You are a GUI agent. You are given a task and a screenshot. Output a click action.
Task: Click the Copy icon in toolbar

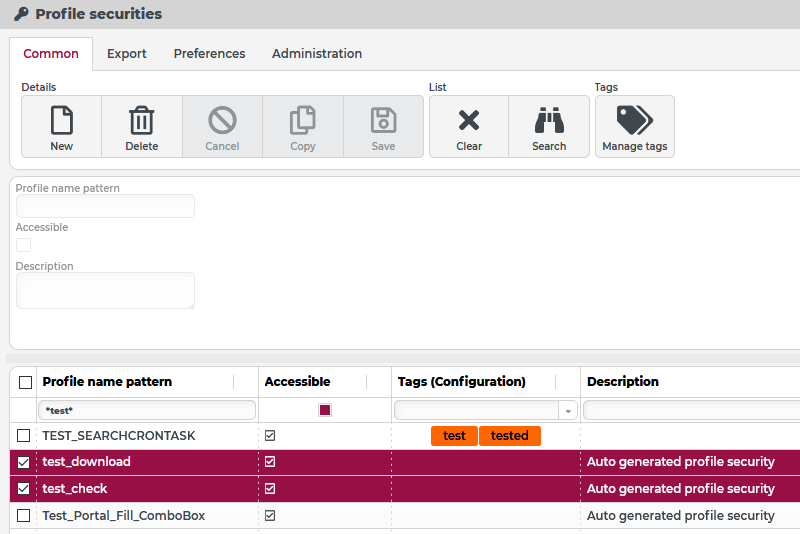coord(303,121)
